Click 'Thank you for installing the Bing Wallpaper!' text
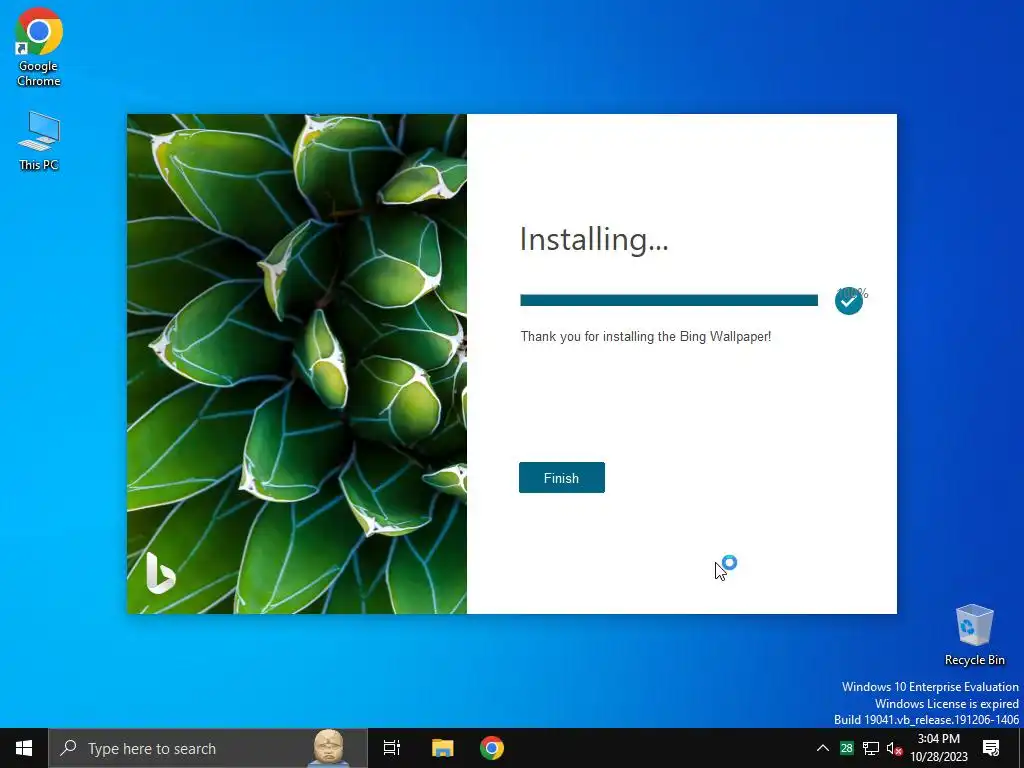The height and width of the screenshot is (768, 1024). click(x=646, y=336)
